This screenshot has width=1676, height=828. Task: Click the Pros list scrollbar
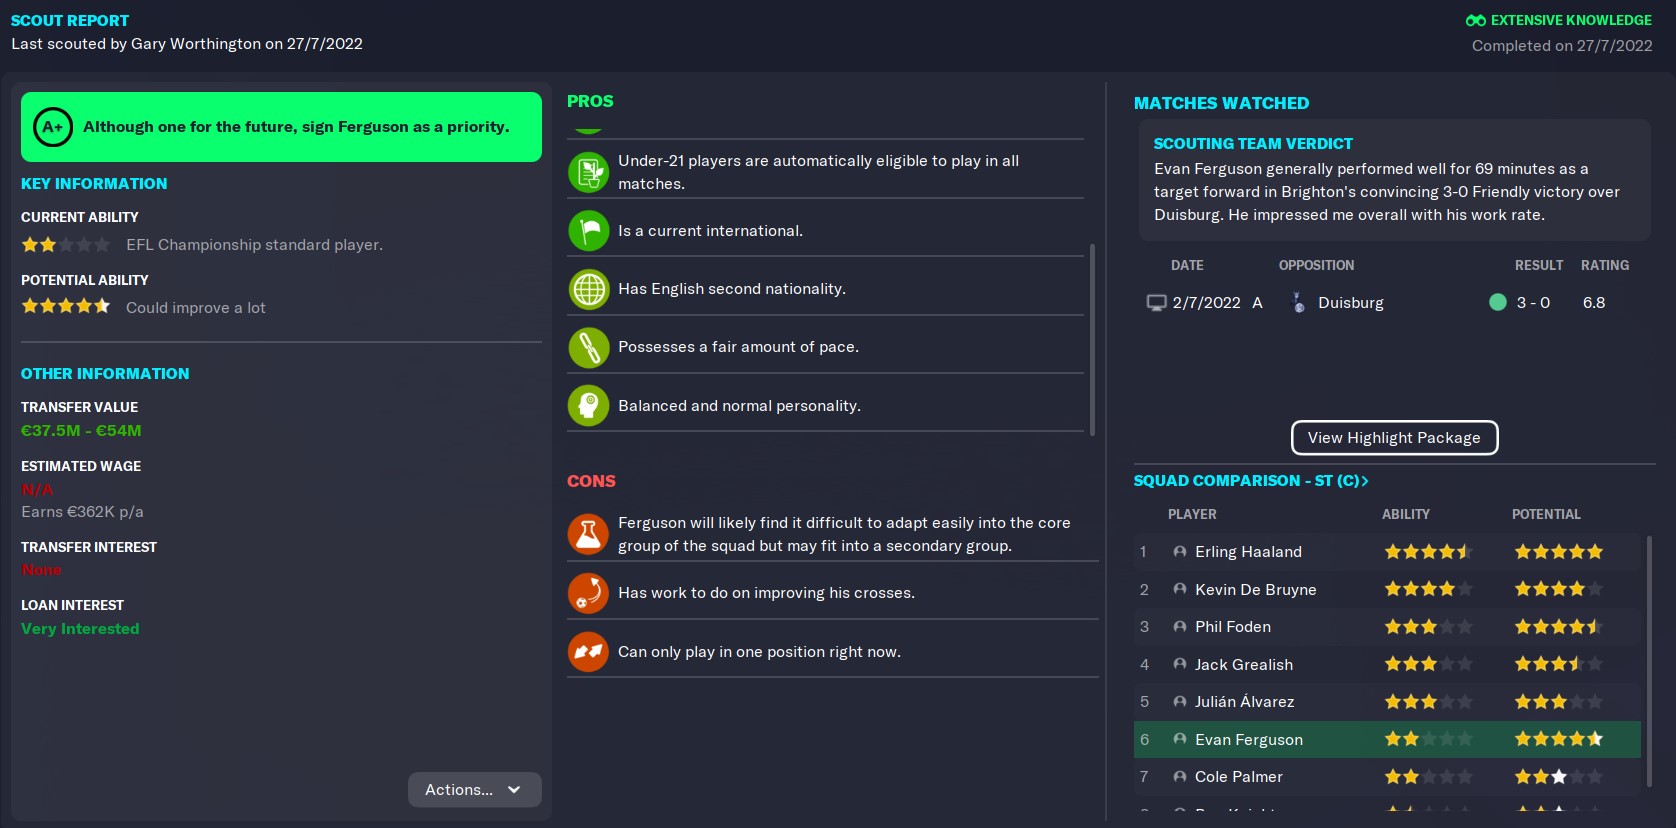[x=1092, y=340]
